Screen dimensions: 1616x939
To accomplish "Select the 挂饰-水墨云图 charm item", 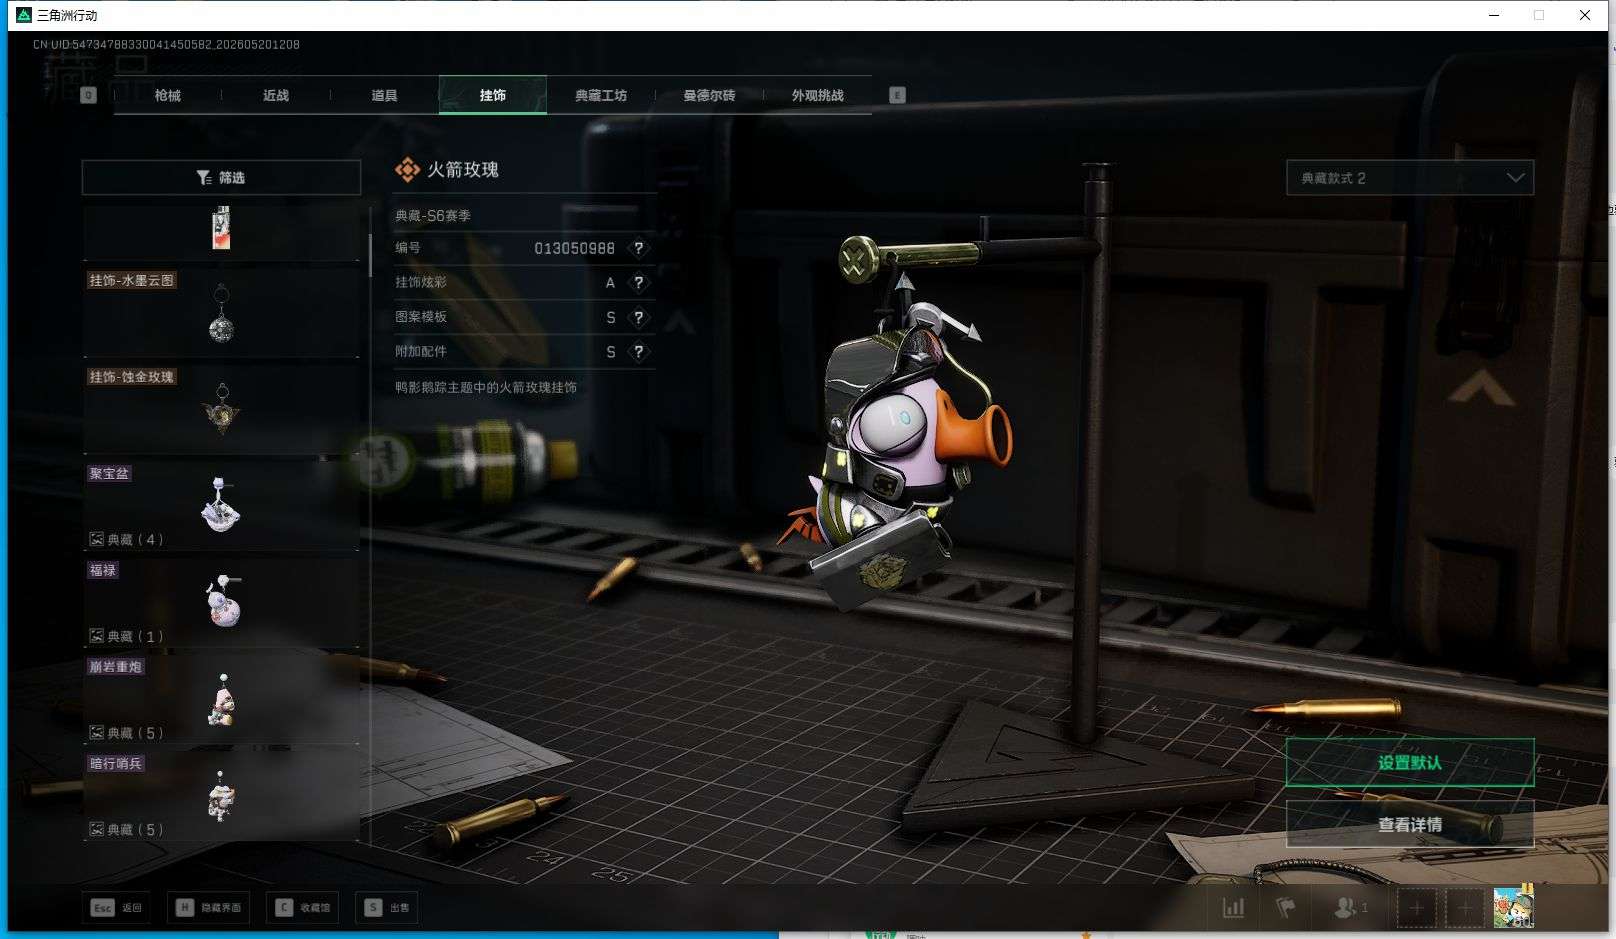I will pyautogui.click(x=221, y=311).
